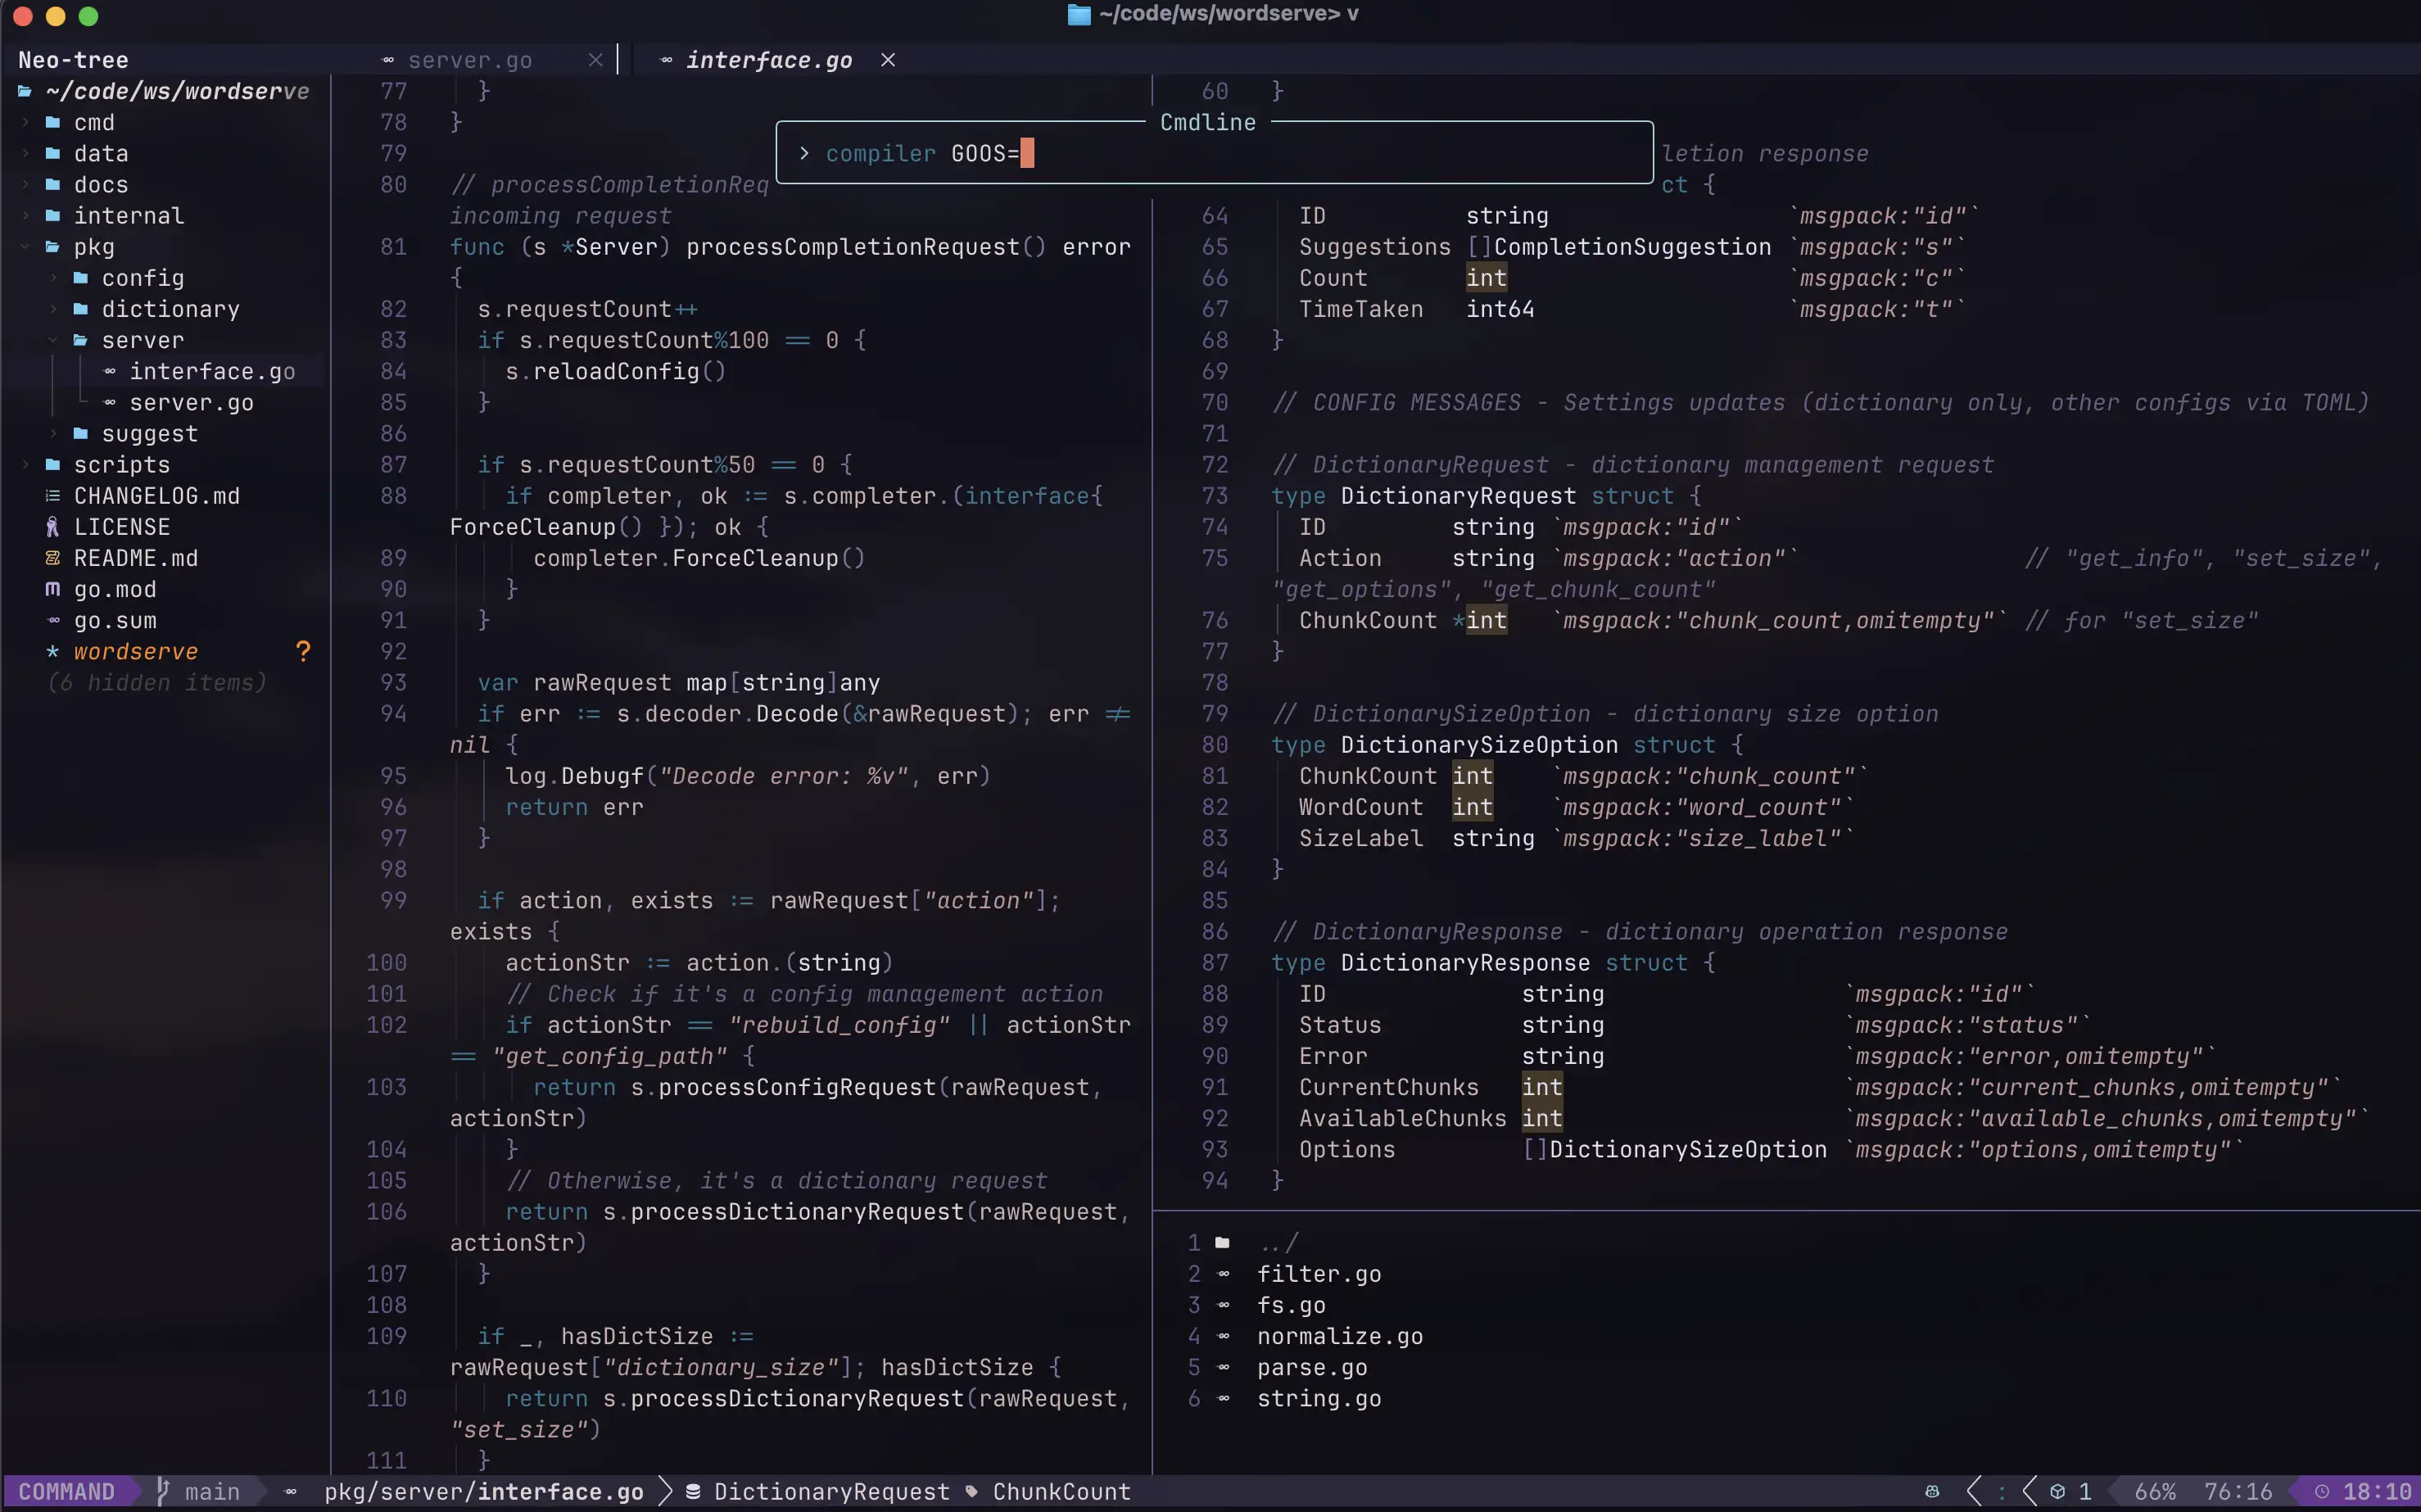Collapse the server folder in tree
2421x1512 pixels.
point(53,340)
